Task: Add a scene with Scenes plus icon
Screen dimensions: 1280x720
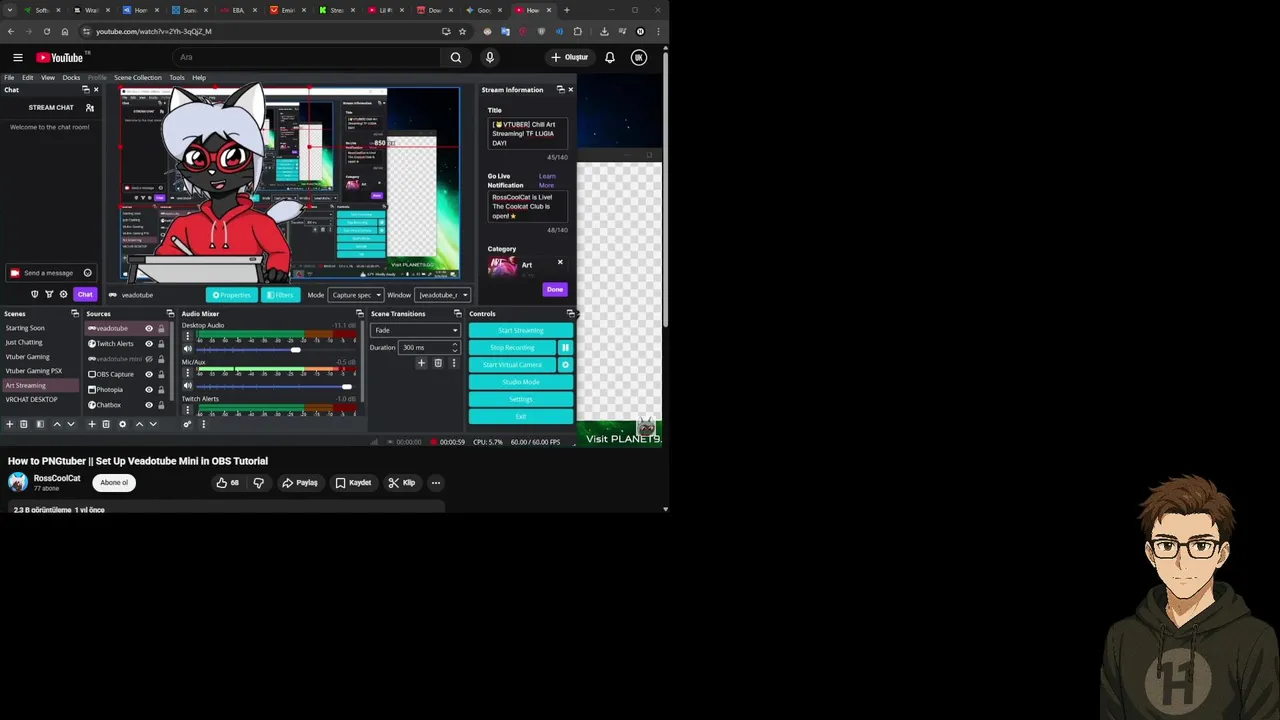Action: click(x=10, y=424)
